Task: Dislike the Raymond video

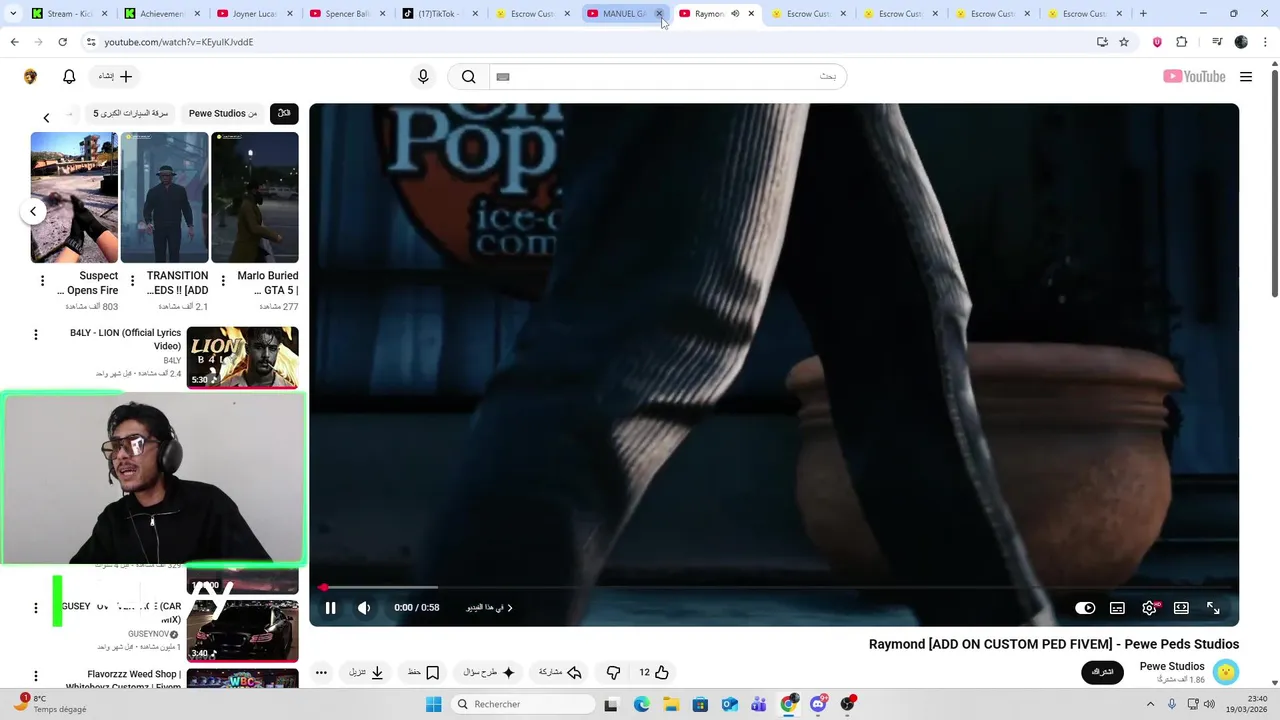Action: [614, 673]
